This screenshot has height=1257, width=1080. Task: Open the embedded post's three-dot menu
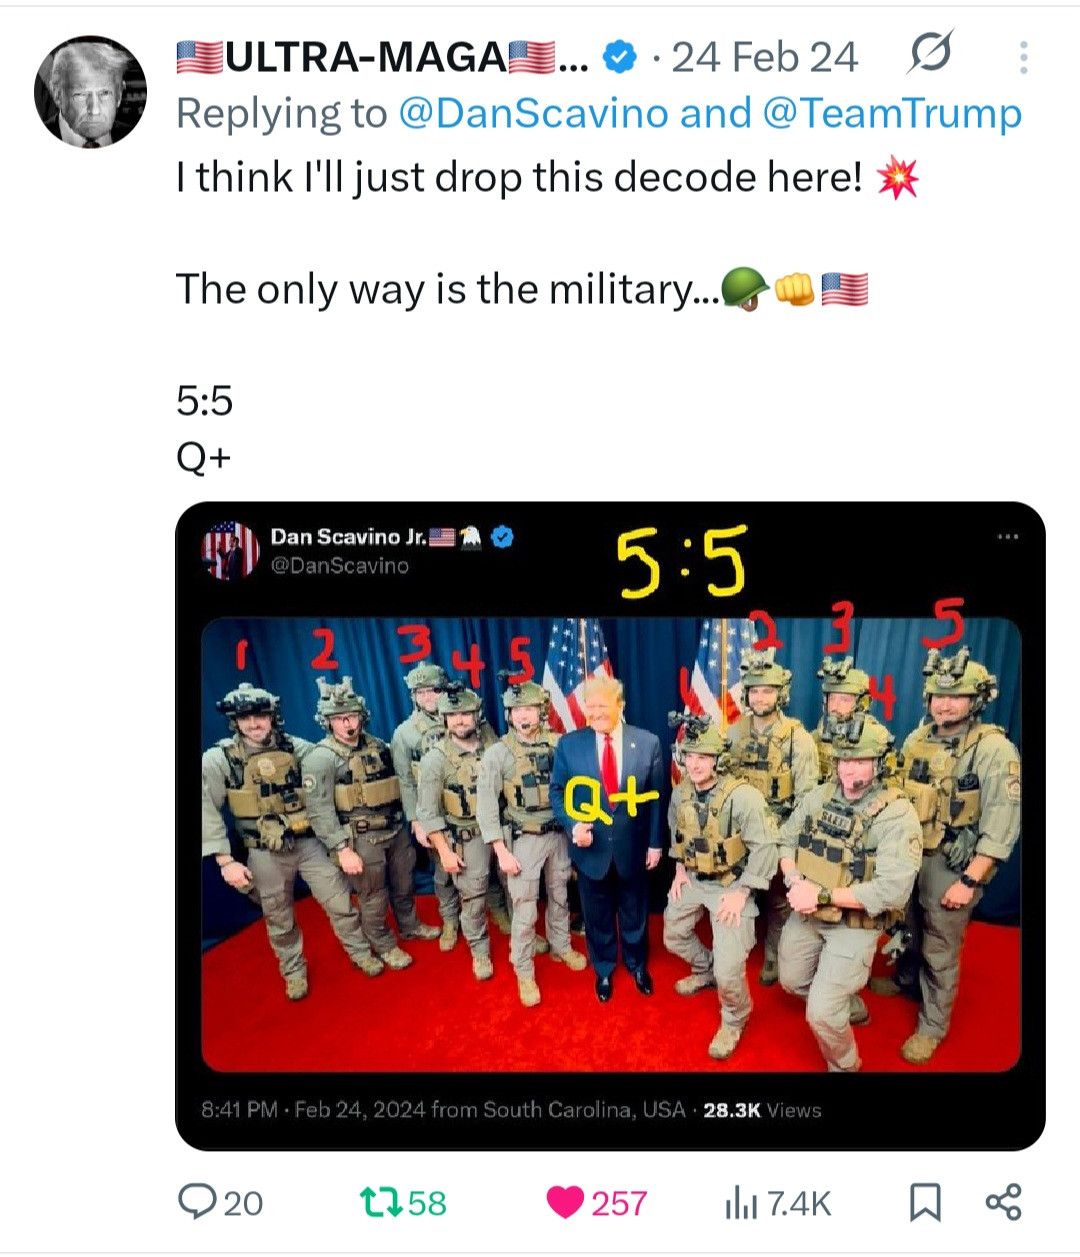coord(1007,537)
